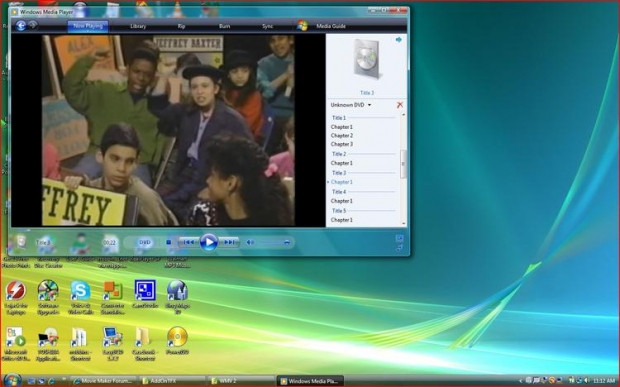
Task: Open the Burn tab
Action: 224,26
